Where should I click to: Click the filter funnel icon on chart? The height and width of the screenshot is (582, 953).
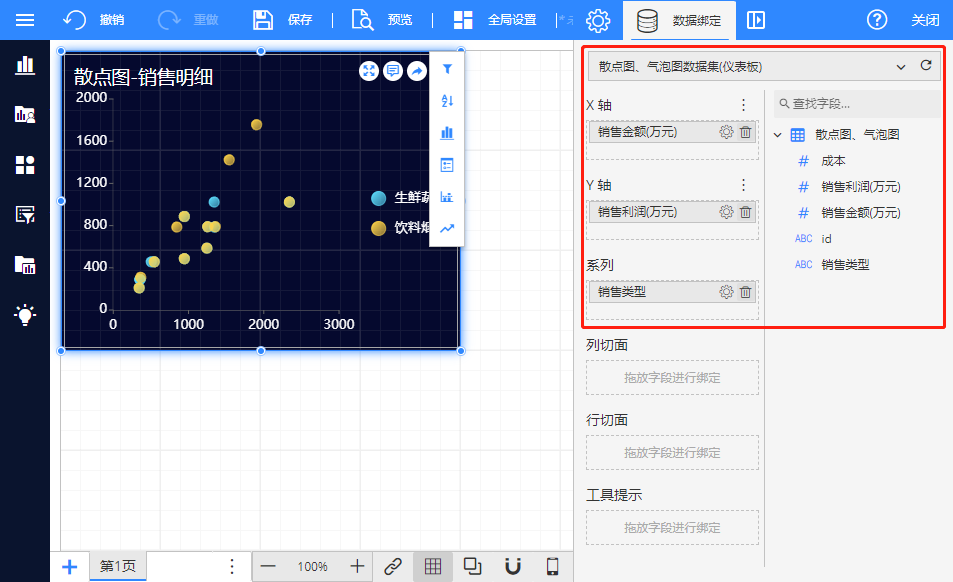tap(447, 69)
